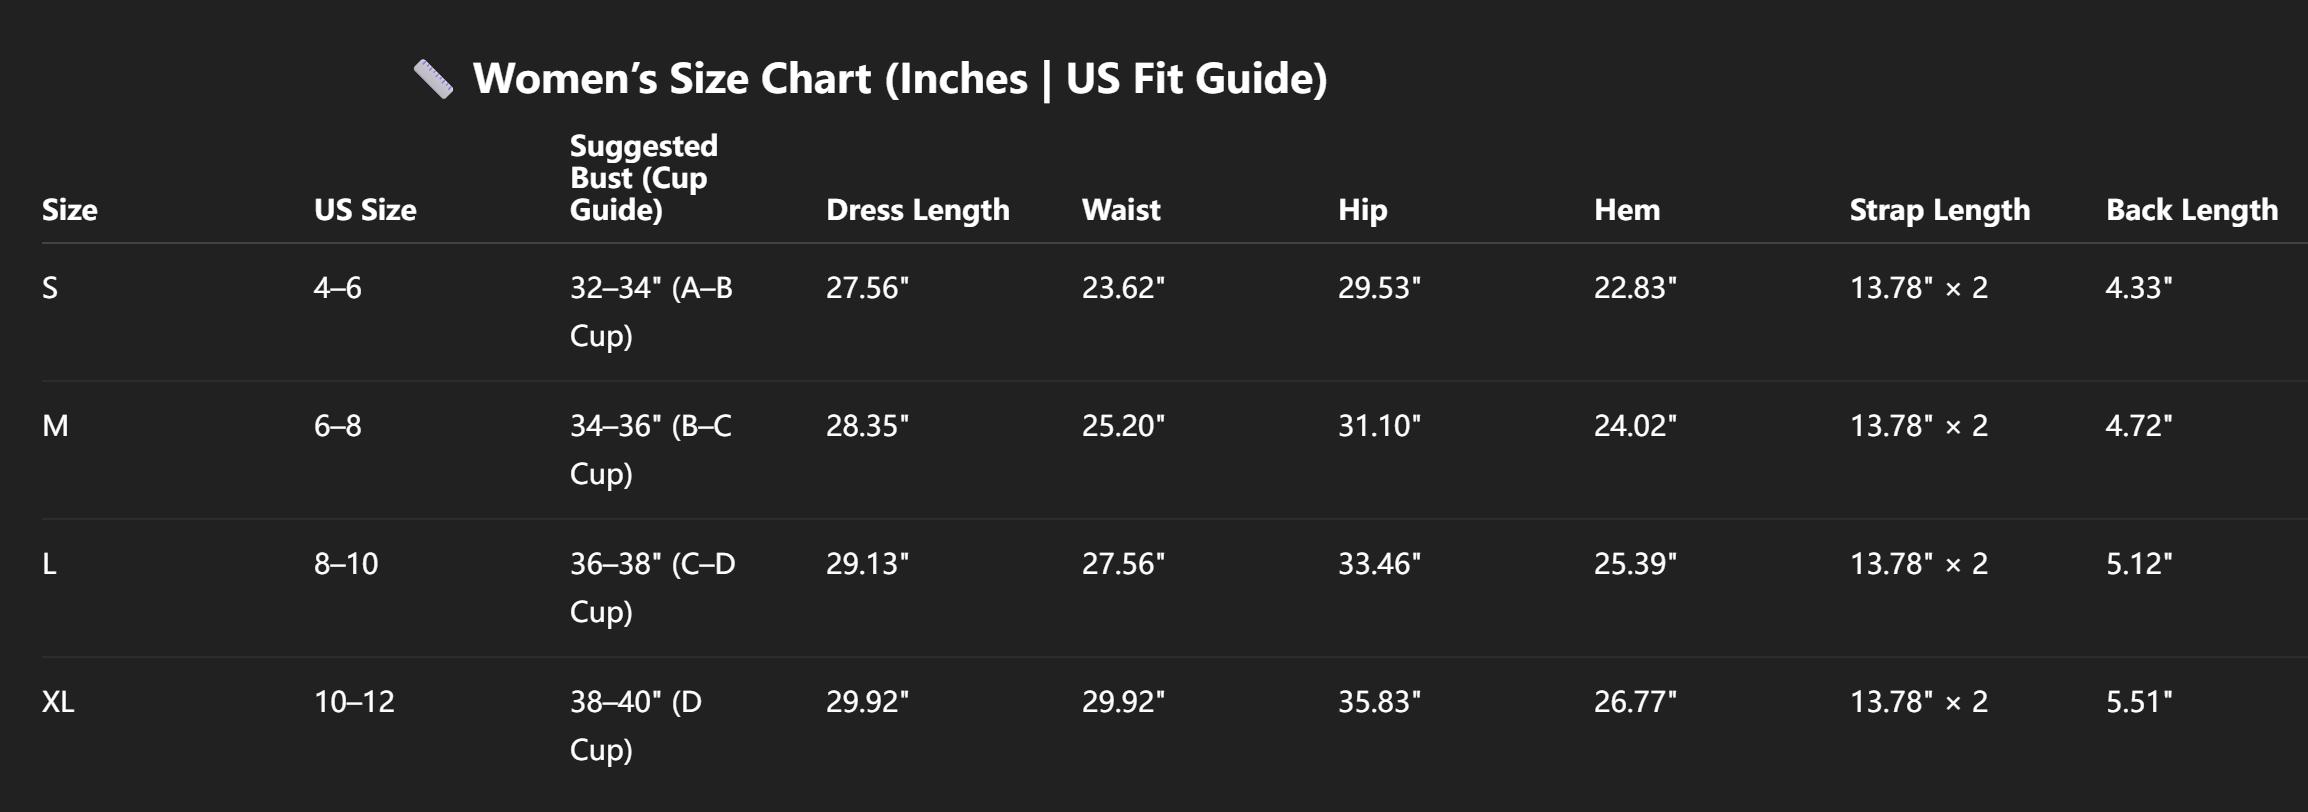Screen dimensions: 2308x812
Task: Click the Strap Length column header
Action: (x=1939, y=210)
